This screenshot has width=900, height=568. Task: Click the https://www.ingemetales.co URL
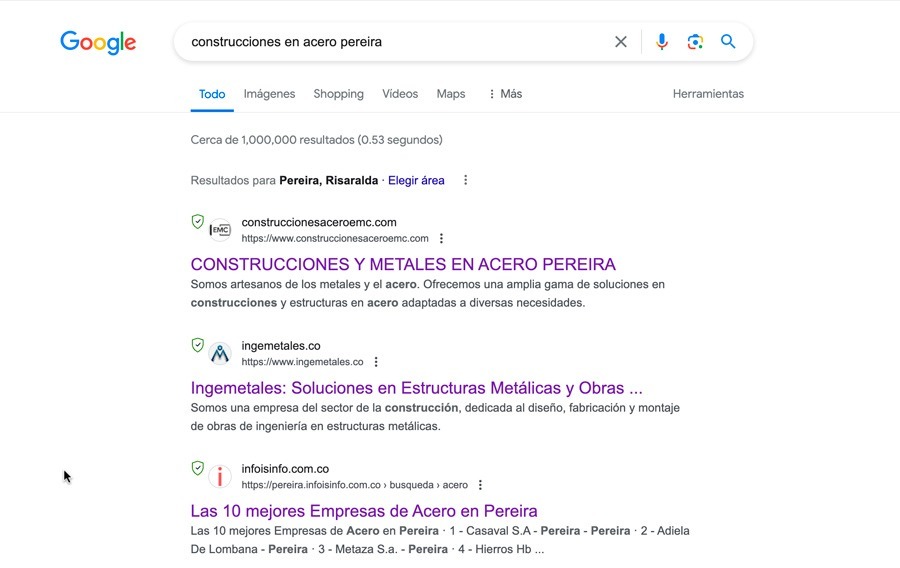[302, 362]
